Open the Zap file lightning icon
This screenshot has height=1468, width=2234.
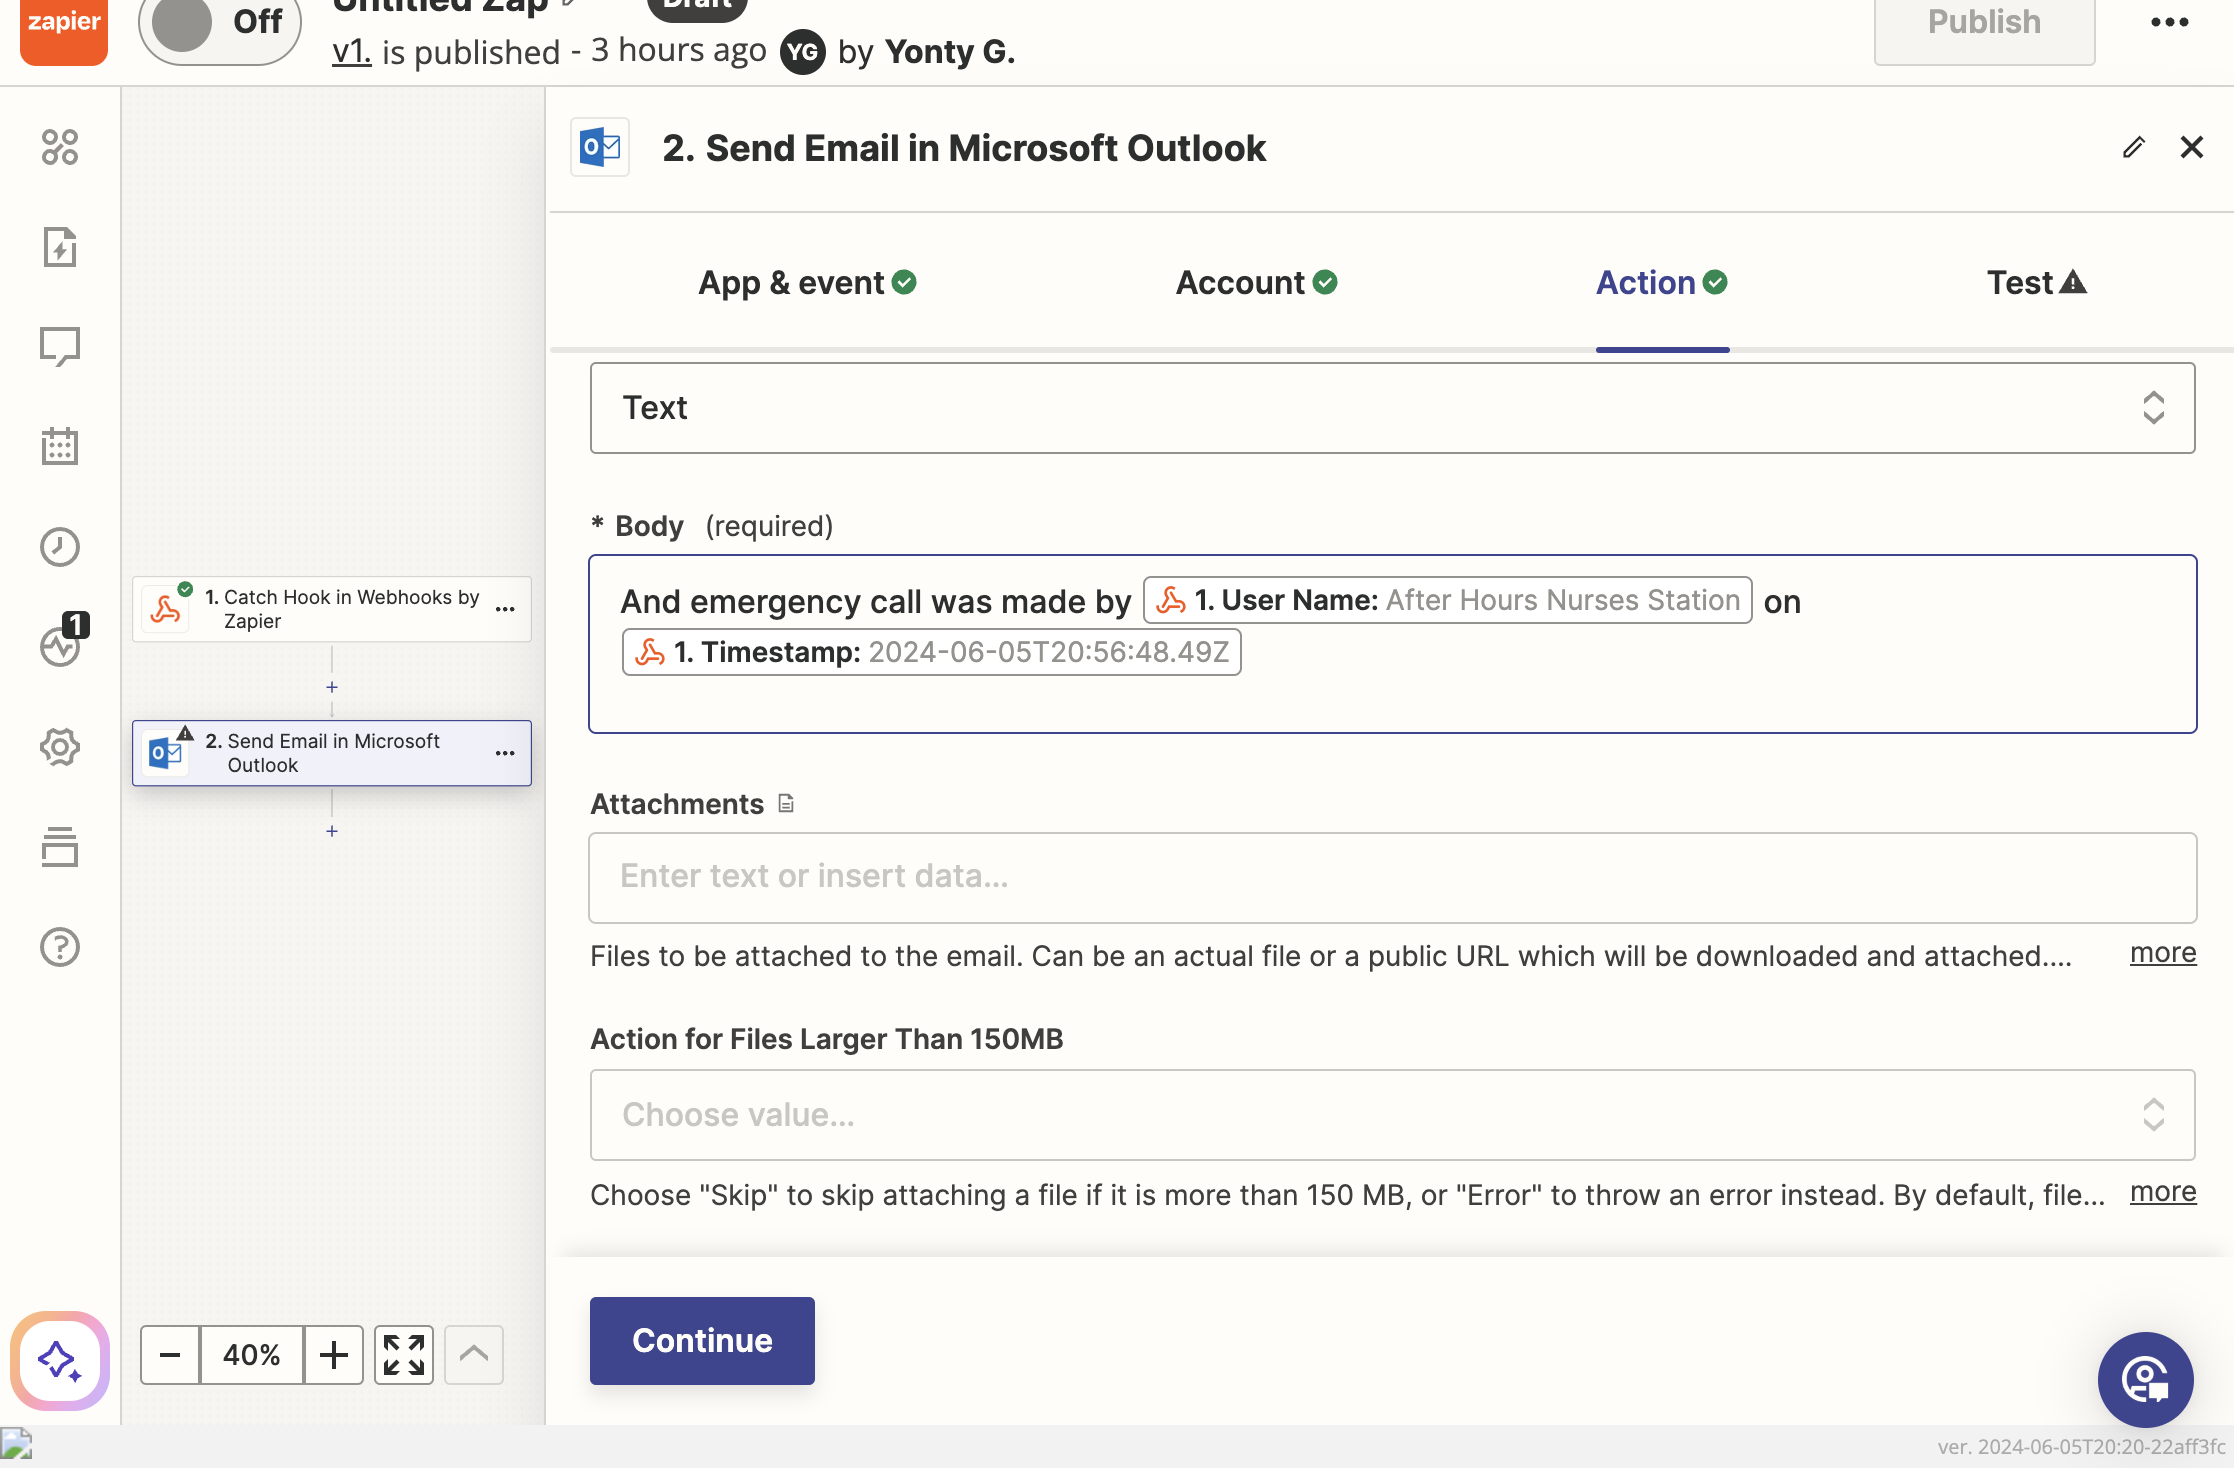(60, 247)
